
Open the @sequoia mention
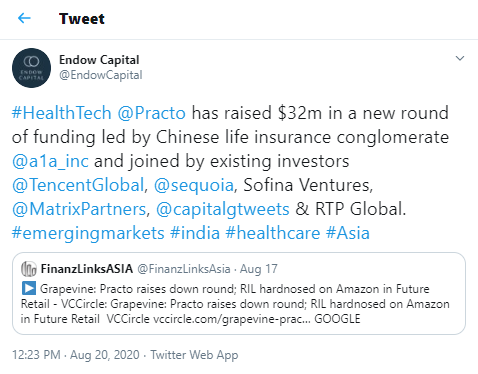[194, 185]
